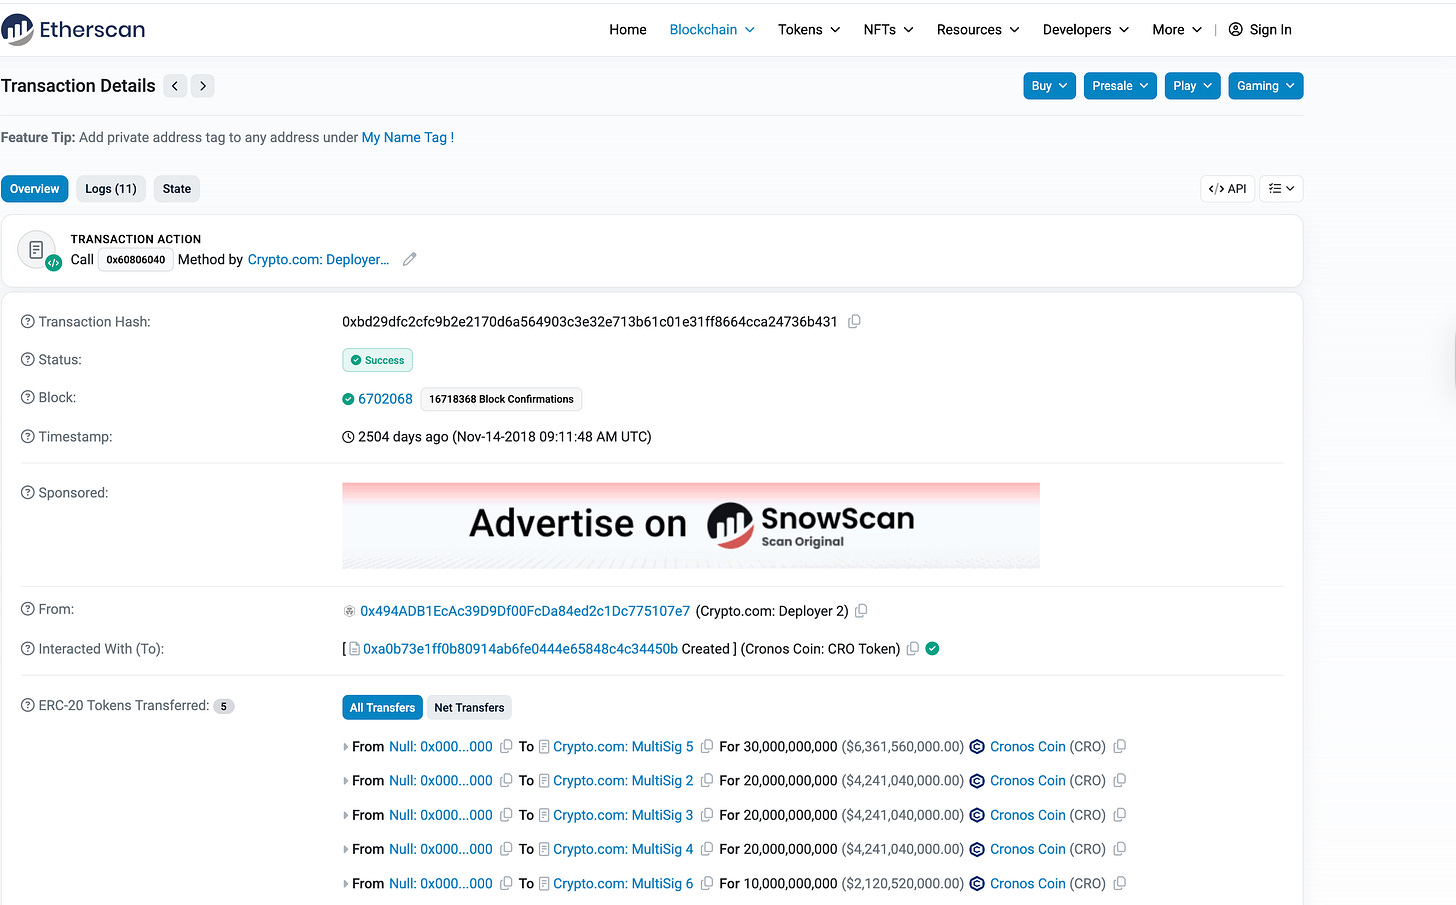Copy Null address in MultiSig 5 row

tap(506, 747)
